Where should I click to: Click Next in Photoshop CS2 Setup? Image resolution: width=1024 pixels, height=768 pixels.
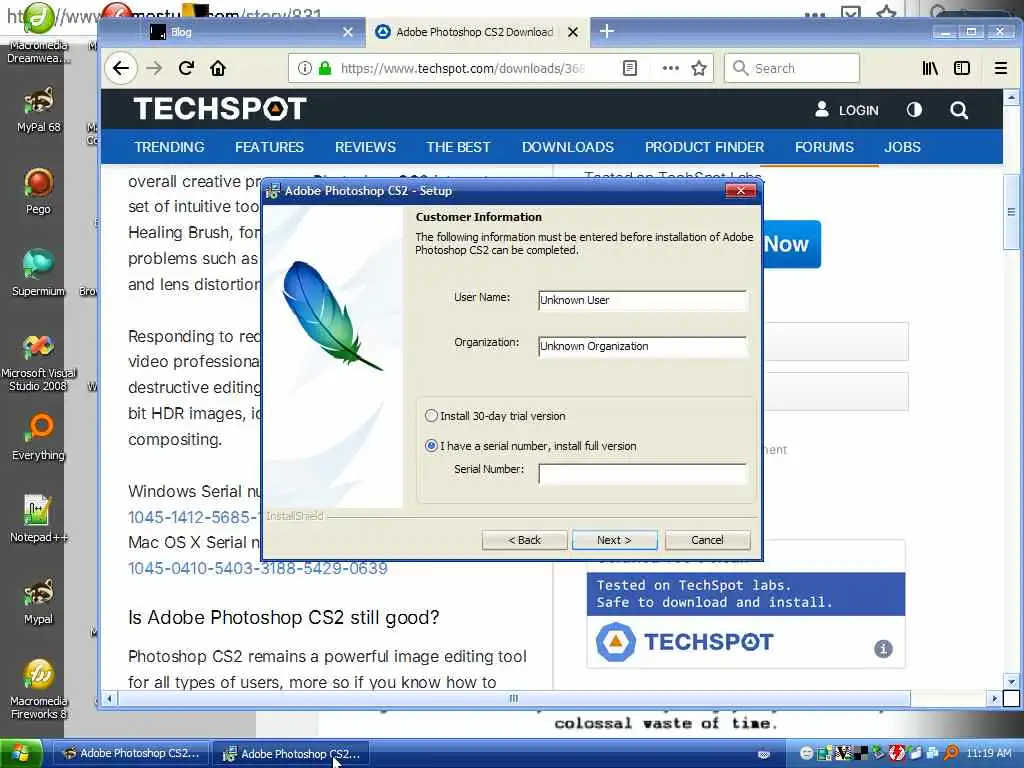(615, 540)
